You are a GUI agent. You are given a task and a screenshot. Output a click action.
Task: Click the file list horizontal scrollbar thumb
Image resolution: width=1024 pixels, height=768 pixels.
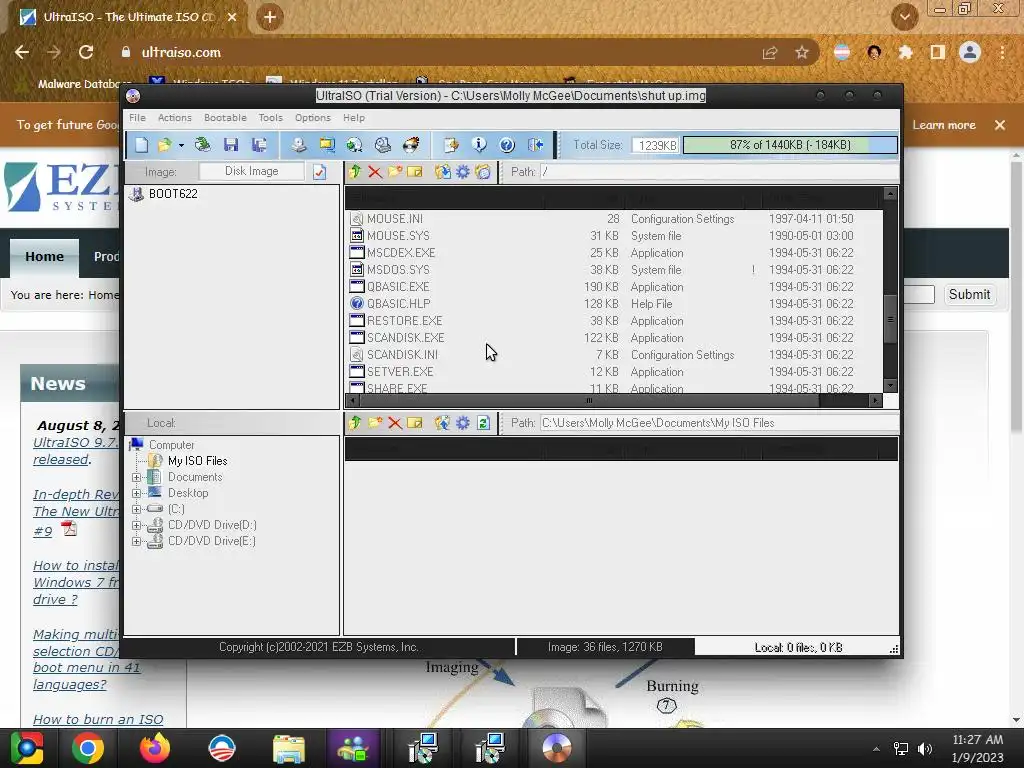pyautogui.click(x=588, y=400)
